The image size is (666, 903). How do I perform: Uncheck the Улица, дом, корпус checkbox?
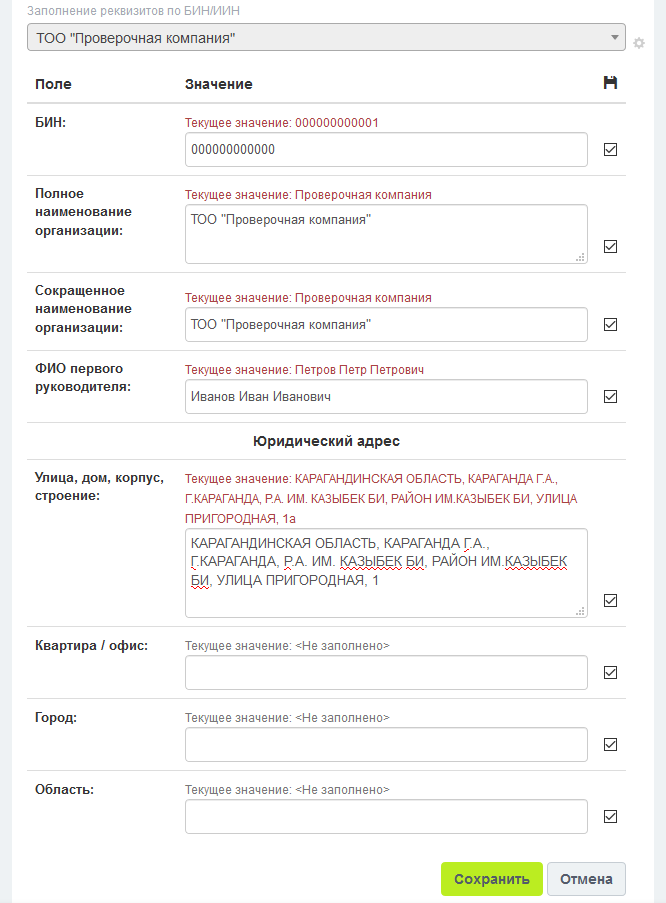tap(610, 600)
